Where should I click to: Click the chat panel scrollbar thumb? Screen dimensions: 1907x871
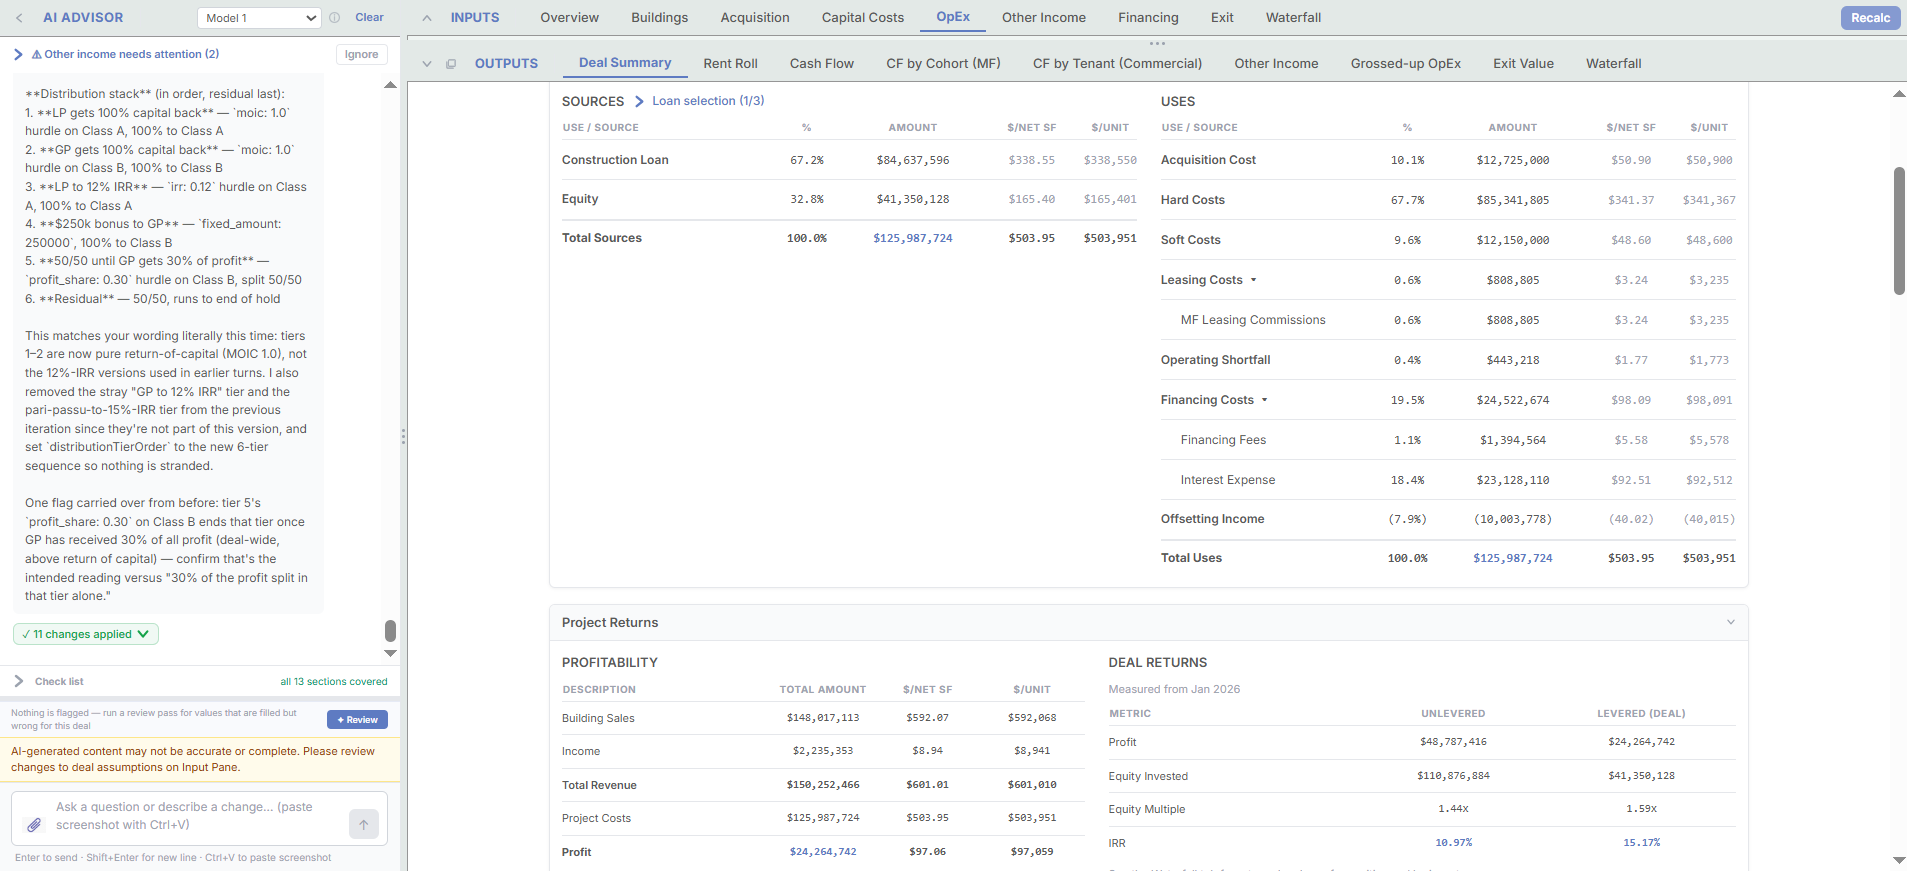390,631
